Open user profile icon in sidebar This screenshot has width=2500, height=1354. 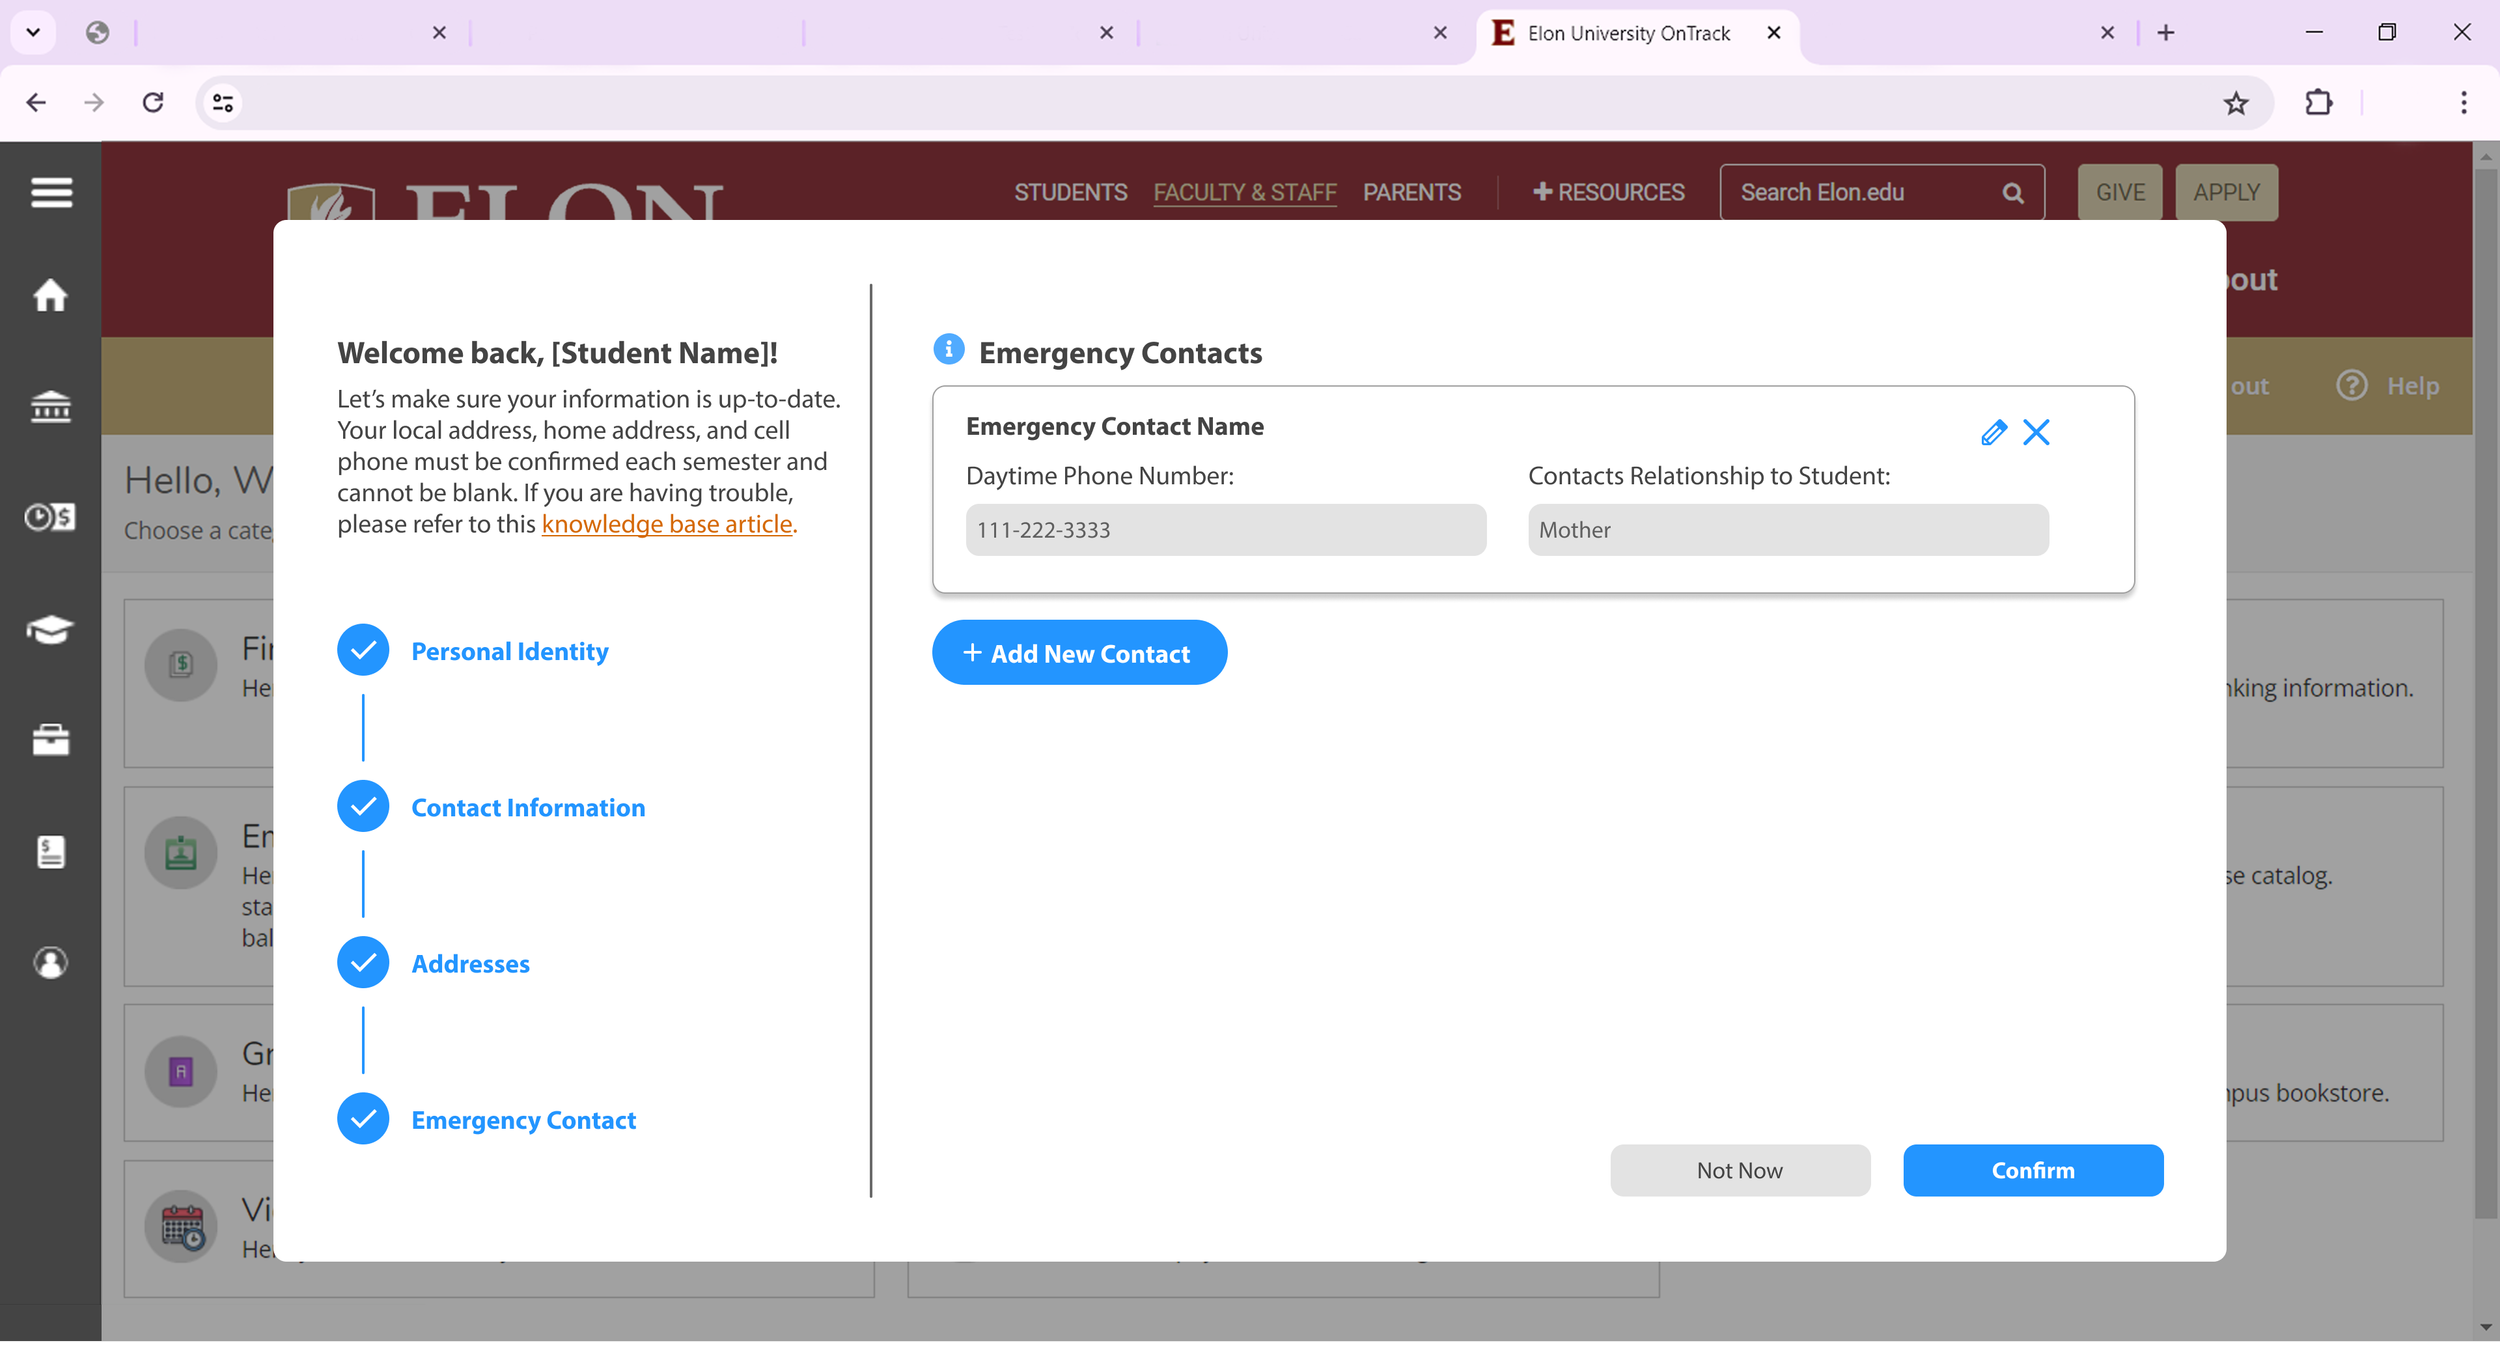(51, 963)
